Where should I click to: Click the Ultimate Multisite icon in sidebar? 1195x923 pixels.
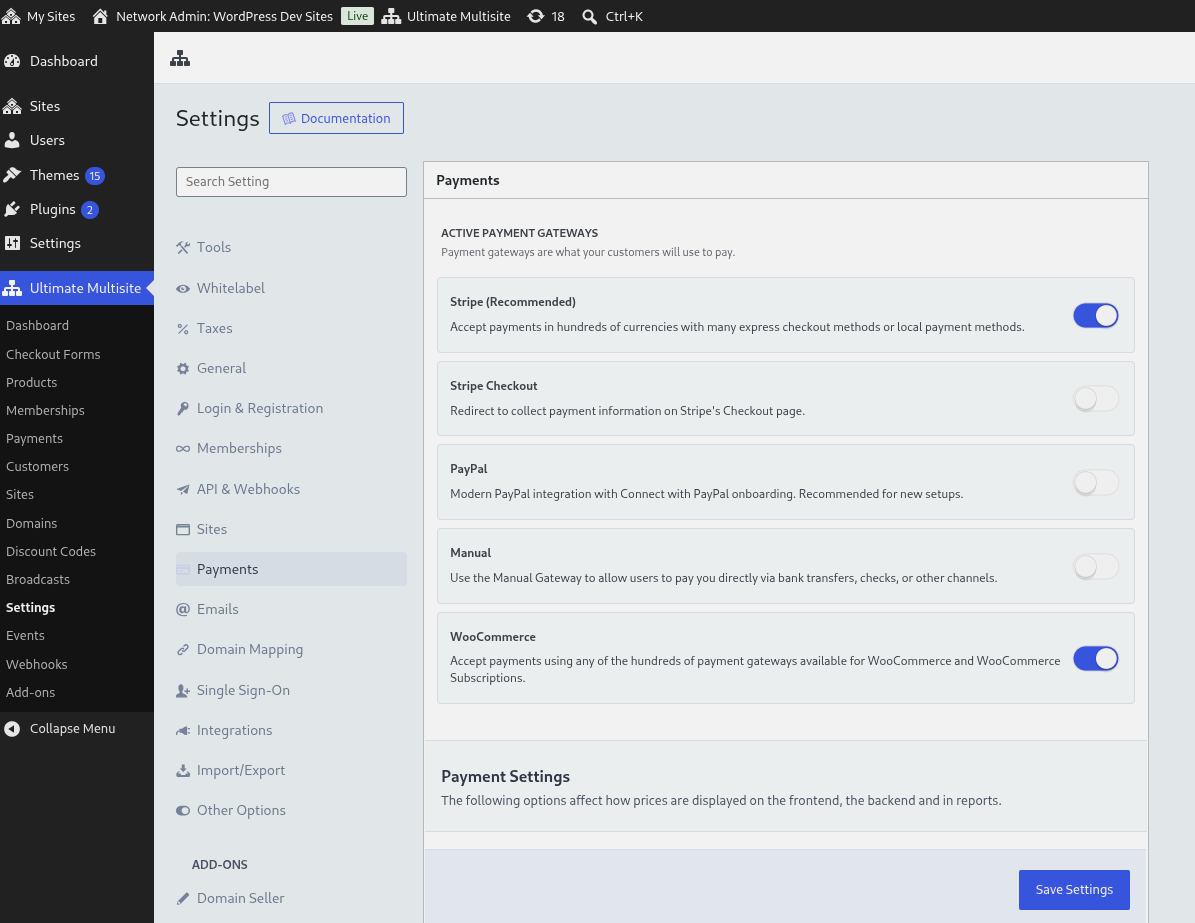tap(12, 288)
